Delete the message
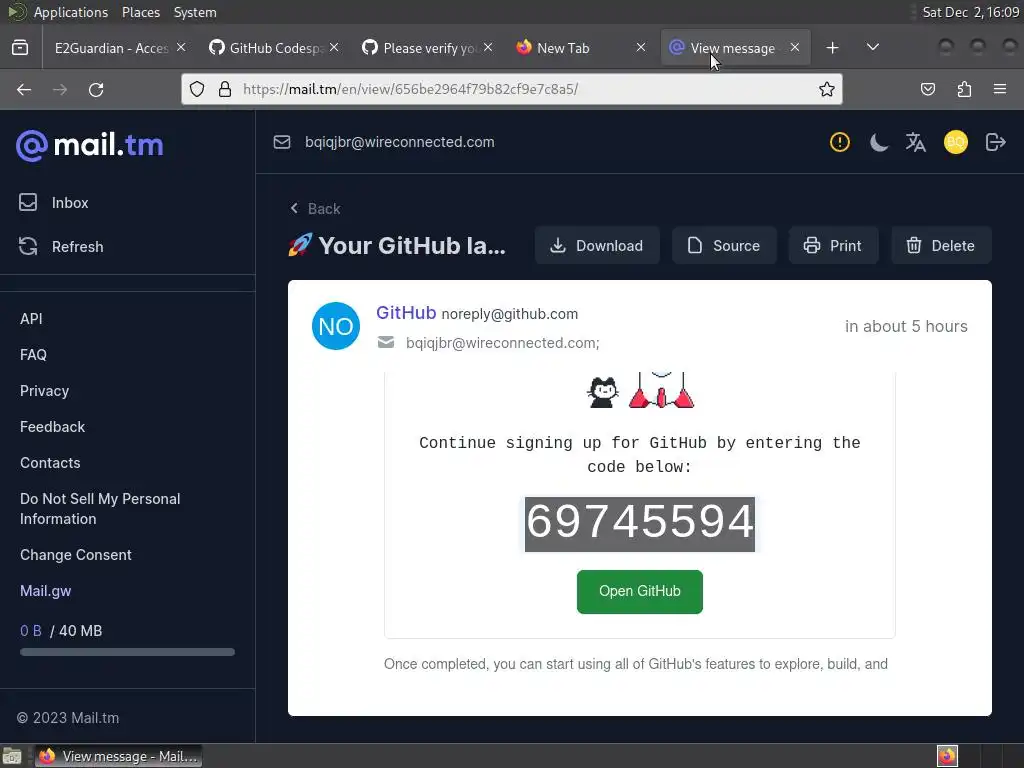This screenshot has width=1024, height=768. pos(941,246)
